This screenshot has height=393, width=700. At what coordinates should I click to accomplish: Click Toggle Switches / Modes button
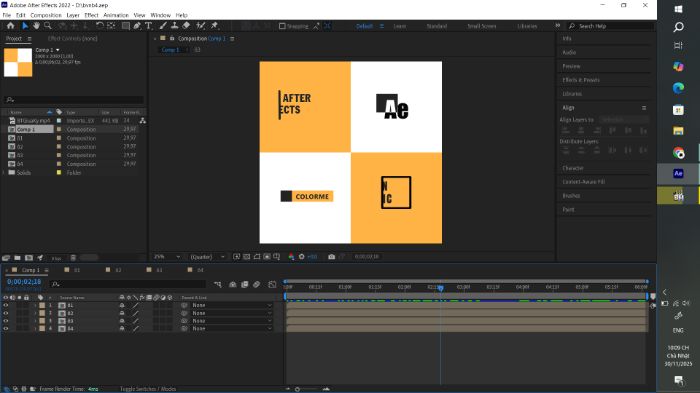point(148,389)
